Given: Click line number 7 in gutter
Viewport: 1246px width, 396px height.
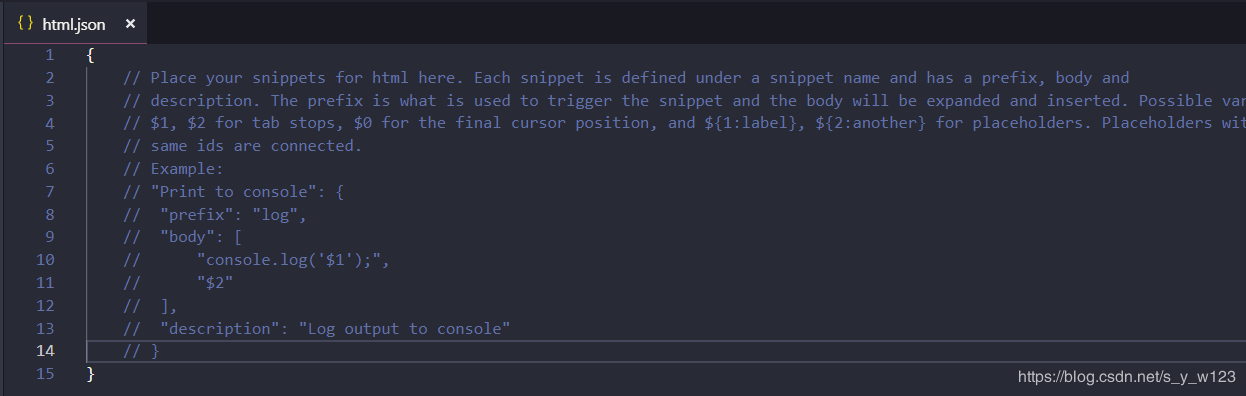Looking at the screenshot, I should click(x=50, y=191).
